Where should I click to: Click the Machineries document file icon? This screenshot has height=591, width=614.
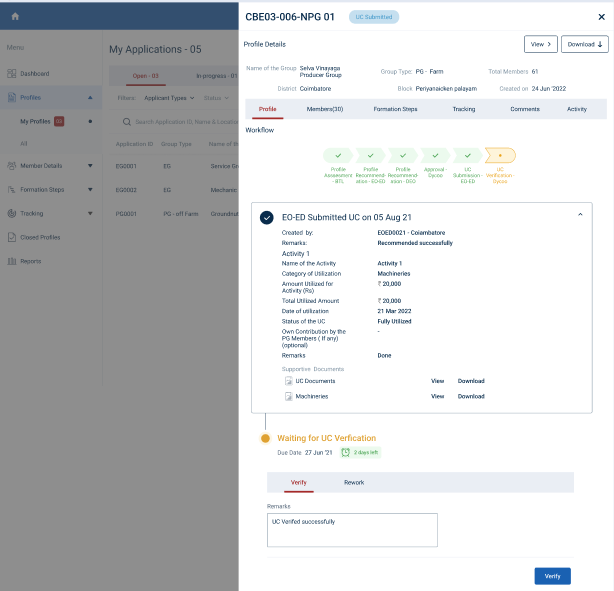[x=288, y=396]
